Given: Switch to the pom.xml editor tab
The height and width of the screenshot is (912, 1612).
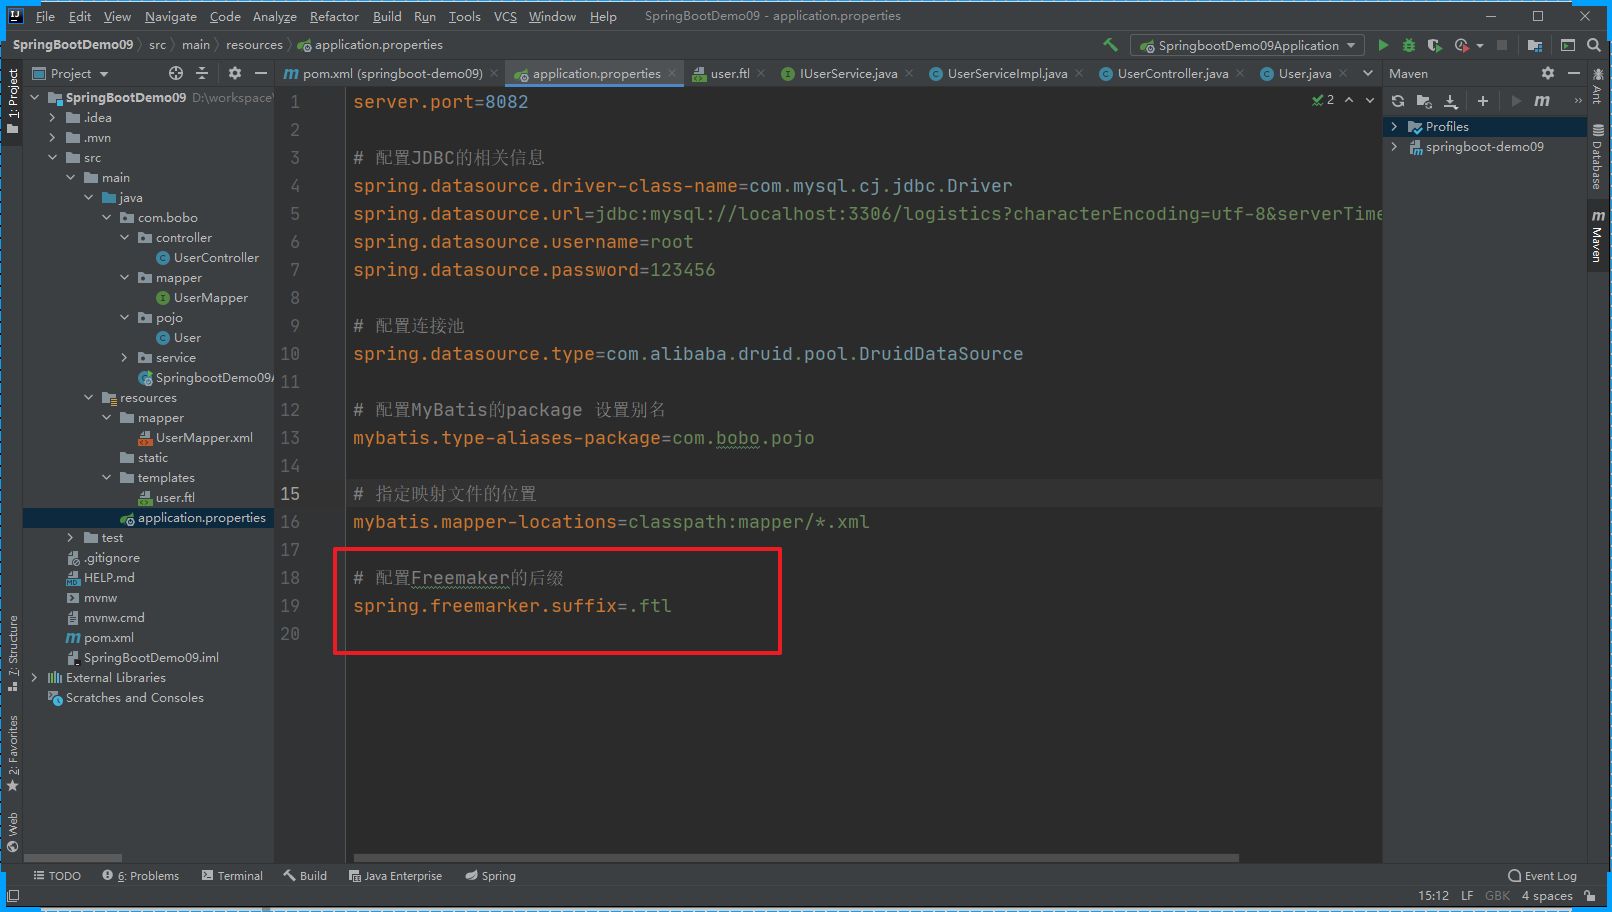Looking at the screenshot, I should pyautogui.click(x=392, y=73).
